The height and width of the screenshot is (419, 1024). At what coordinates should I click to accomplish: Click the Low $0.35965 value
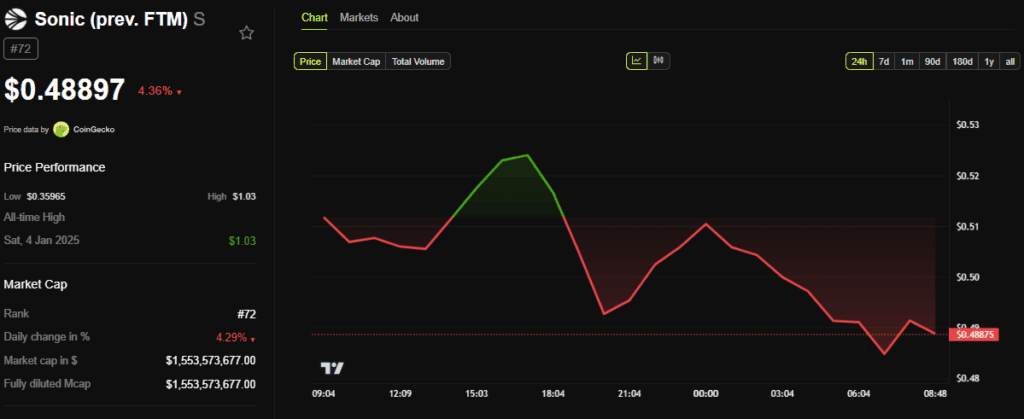click(x=46, y=196)
